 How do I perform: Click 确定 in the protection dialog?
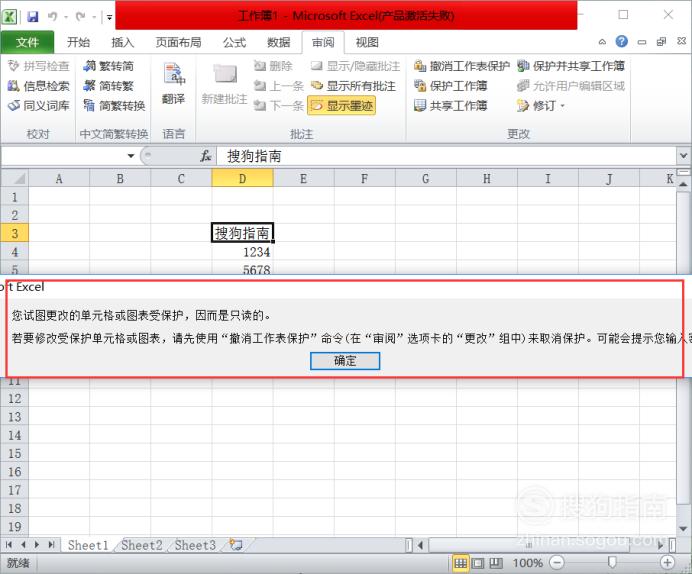pyautogui.click(x=345, y=361)
